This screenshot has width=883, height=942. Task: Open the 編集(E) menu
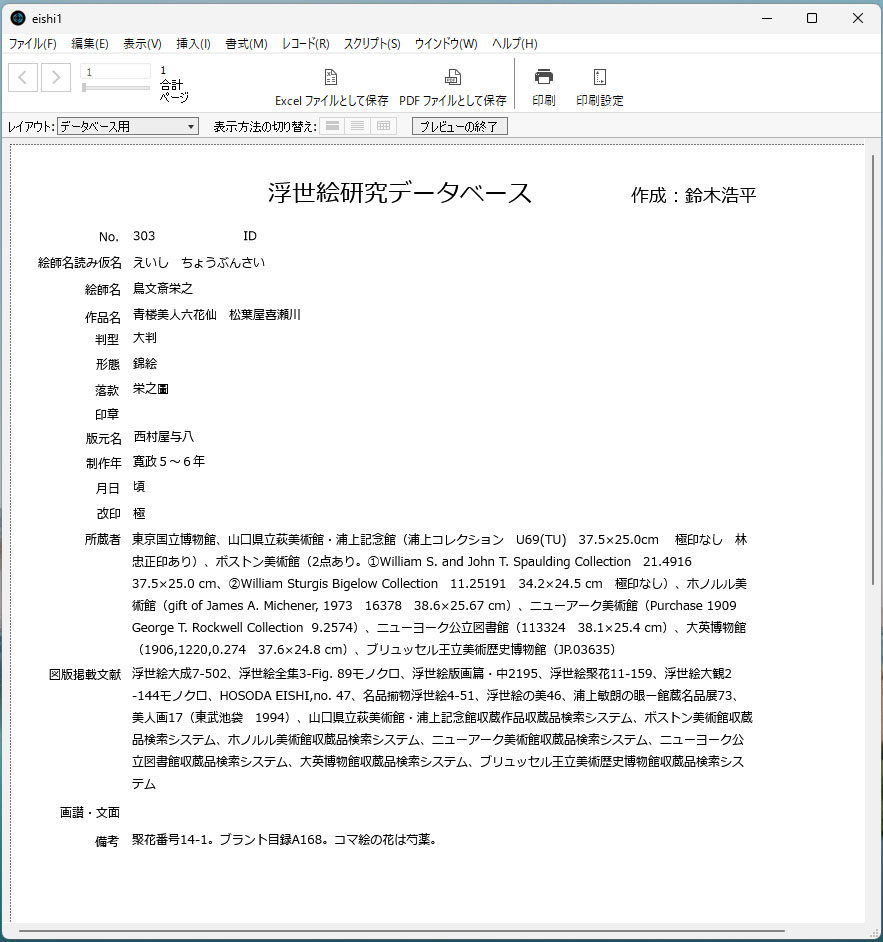tap(90, 44)
